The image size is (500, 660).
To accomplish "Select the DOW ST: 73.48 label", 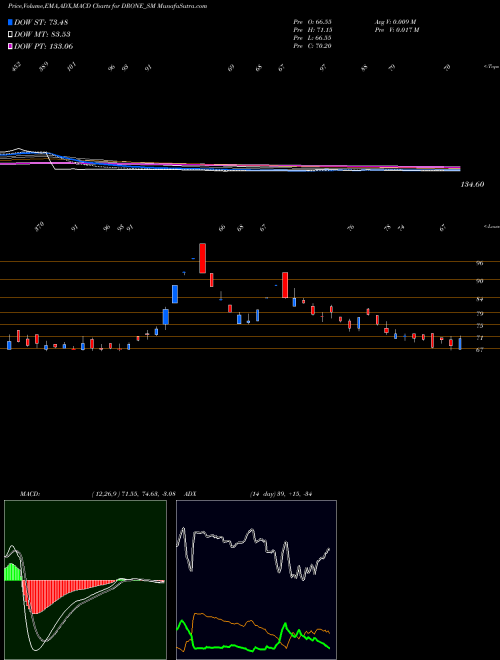I will 41,22.
